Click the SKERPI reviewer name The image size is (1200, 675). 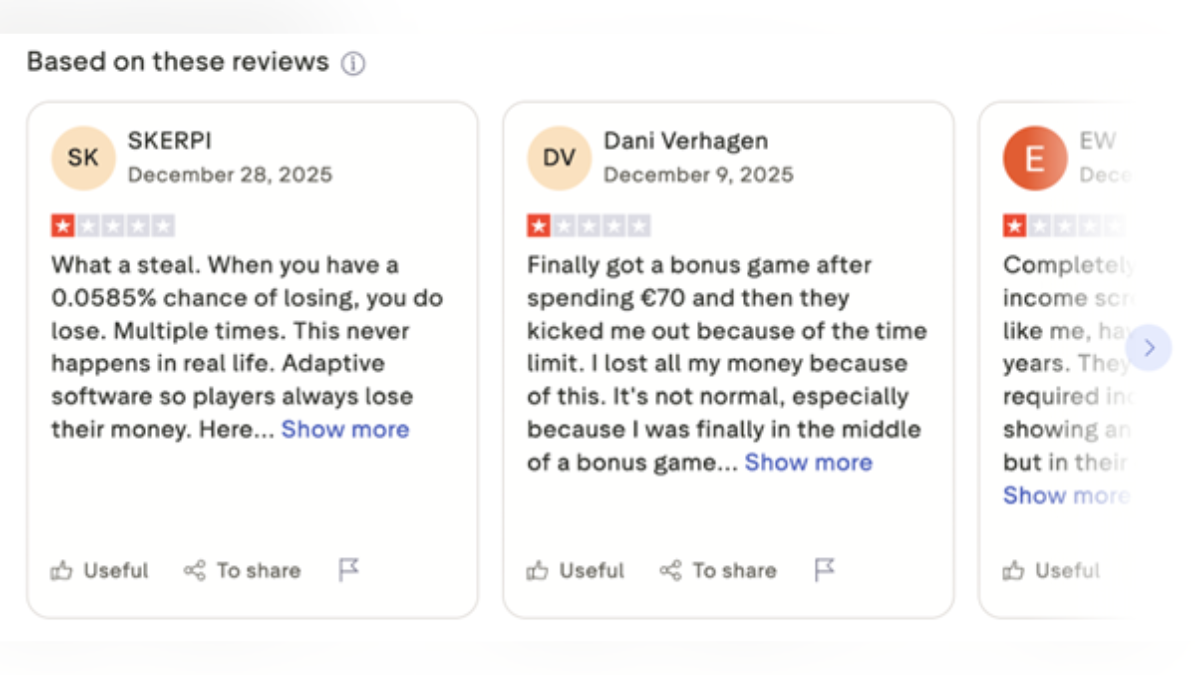170,141
